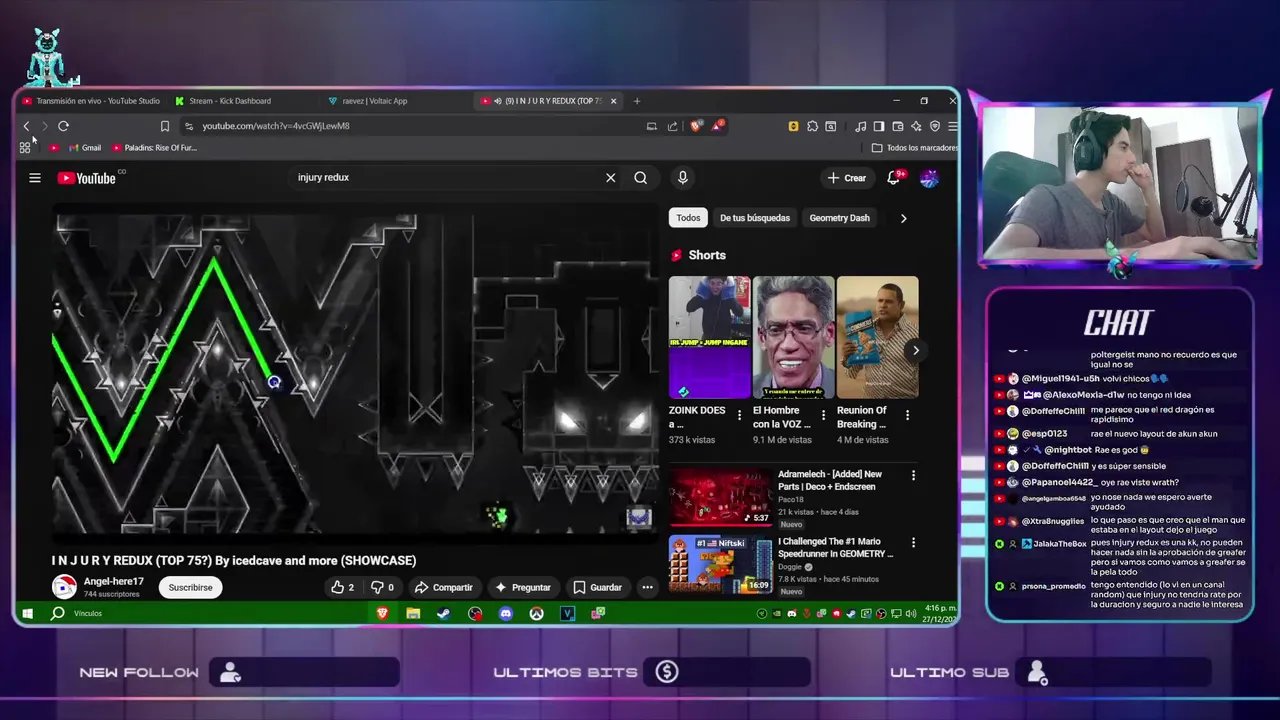Select the Geometry Dash filter chip
1280x720 pixels.
click(x=840, y=218)
